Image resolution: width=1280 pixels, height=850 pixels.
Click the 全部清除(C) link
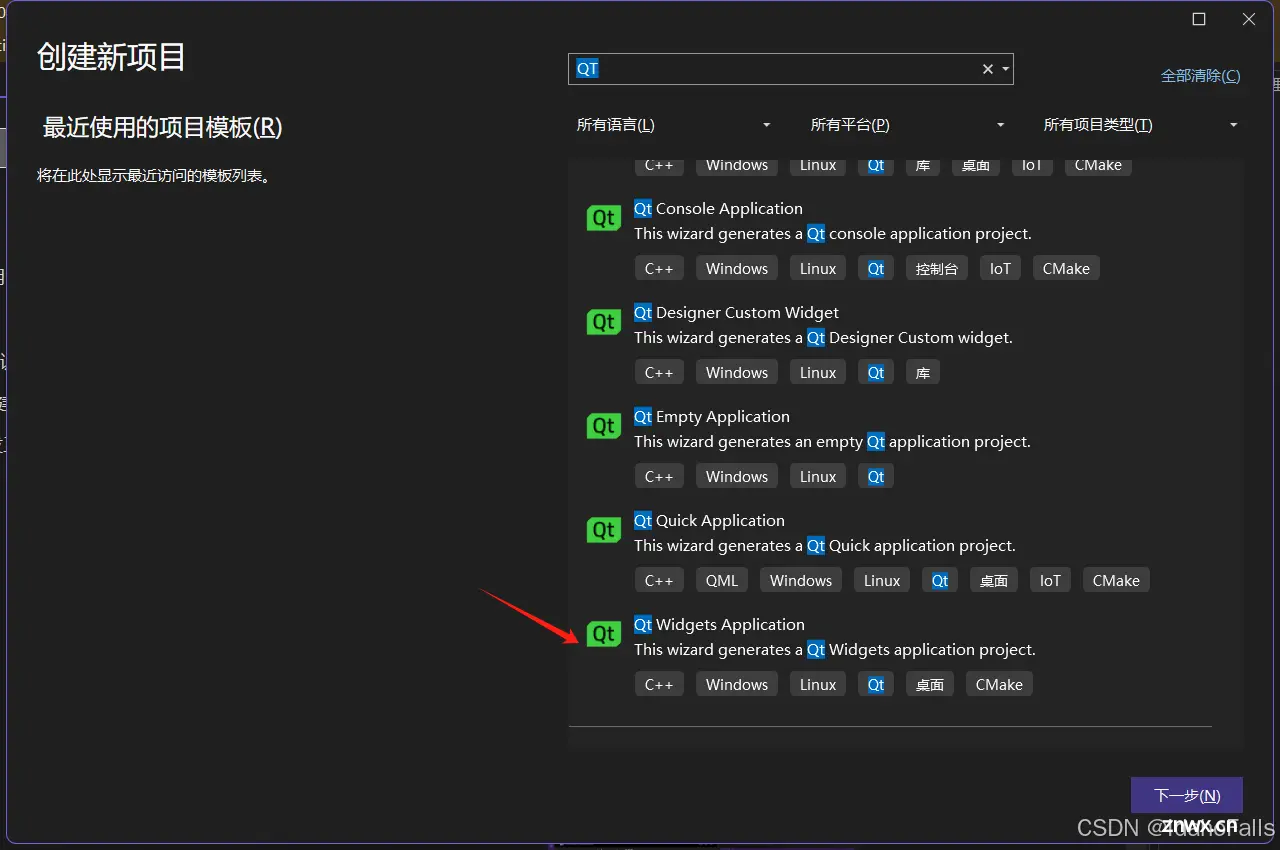coord(1200,76)
